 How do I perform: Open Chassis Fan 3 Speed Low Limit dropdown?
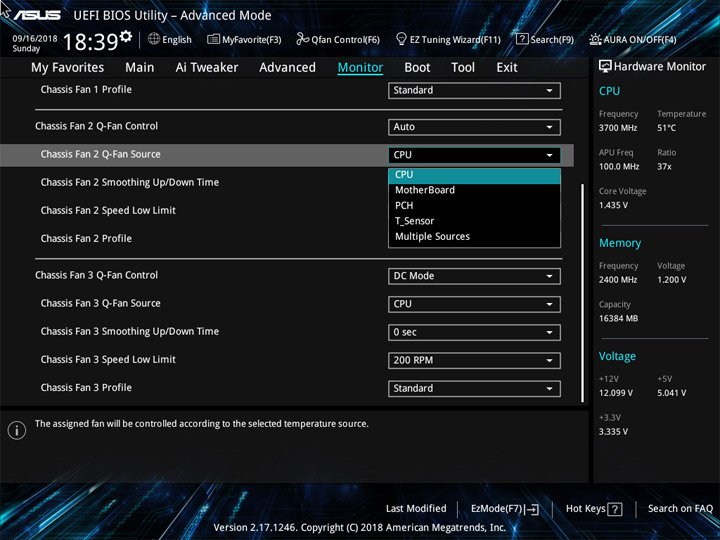pyautogui.click(x=474, y=360)
